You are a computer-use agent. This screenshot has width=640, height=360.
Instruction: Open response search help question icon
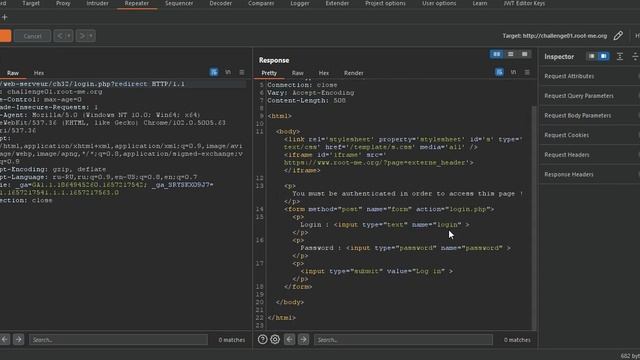[262, 339]
